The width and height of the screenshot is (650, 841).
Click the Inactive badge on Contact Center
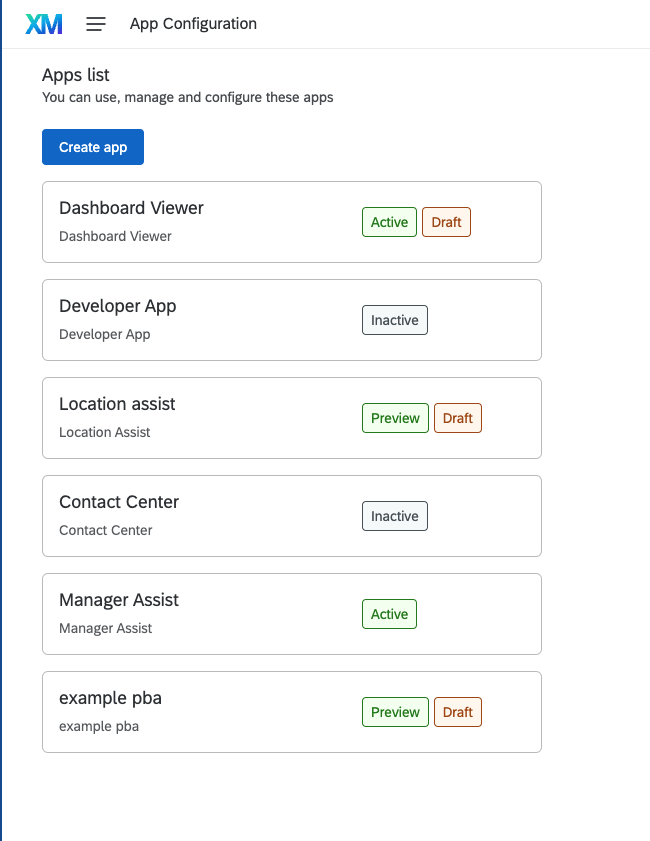tap(395, 516)
